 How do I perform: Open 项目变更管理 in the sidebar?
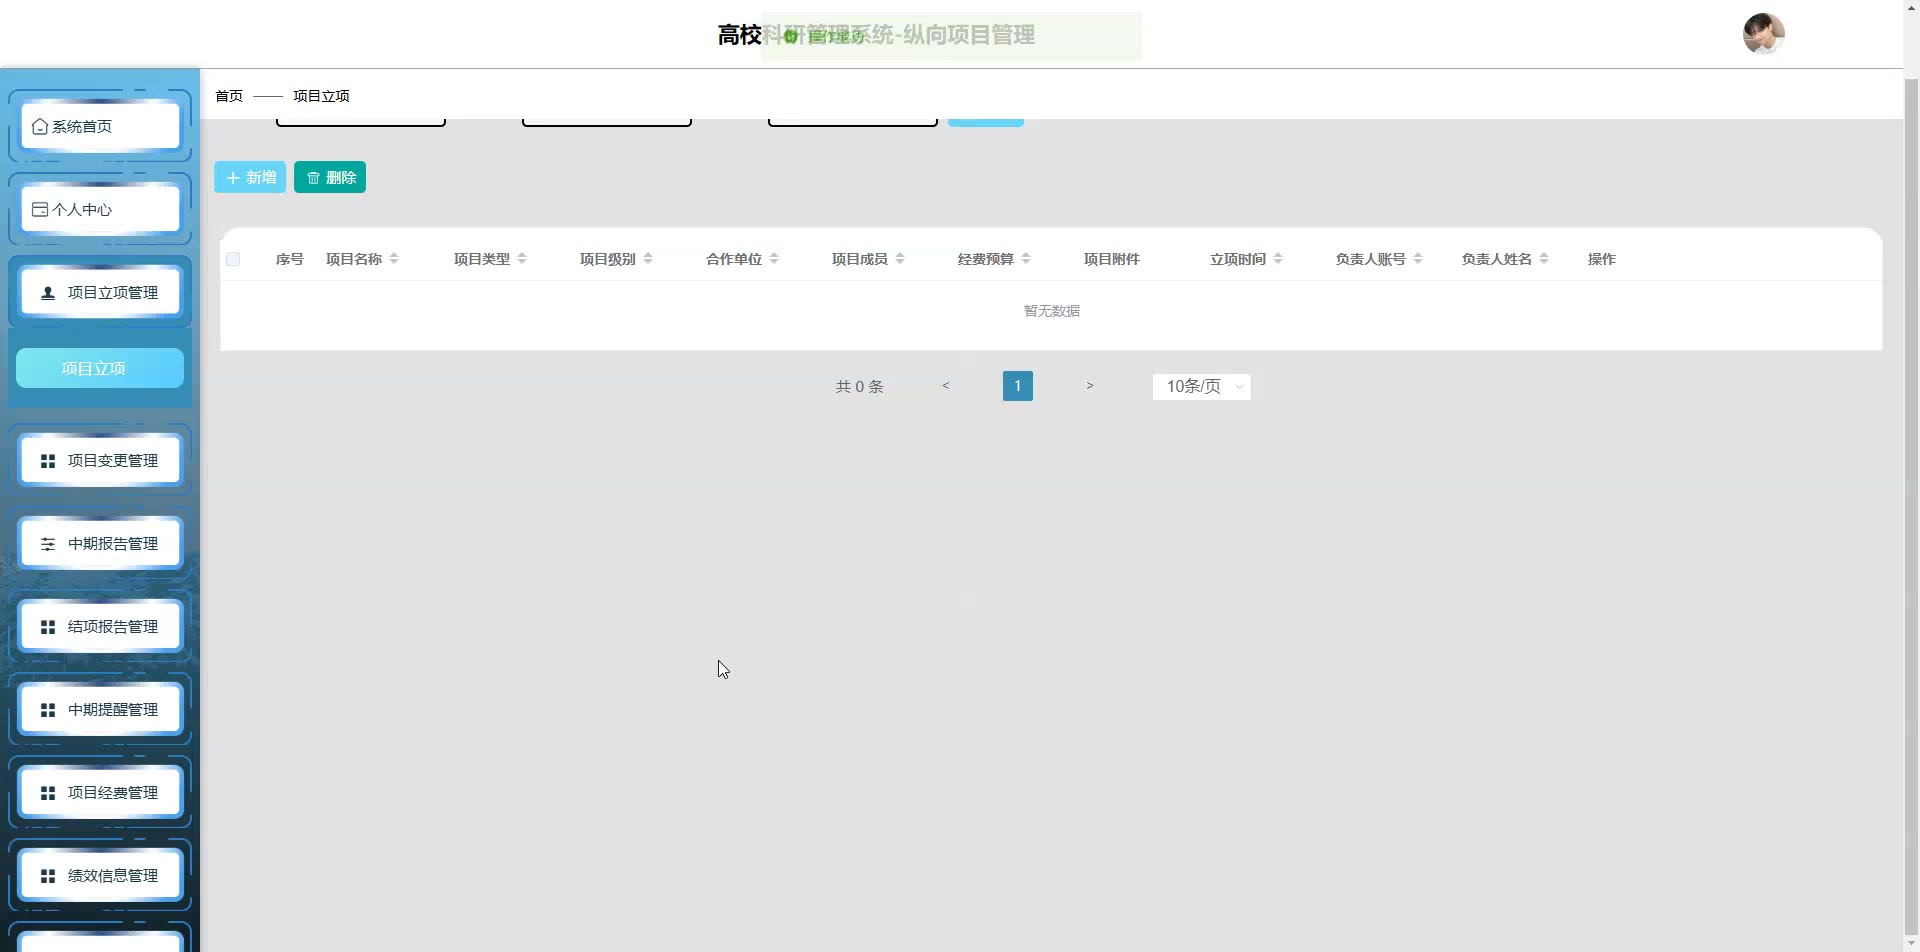pyautogui.click(x=100, y=461)
